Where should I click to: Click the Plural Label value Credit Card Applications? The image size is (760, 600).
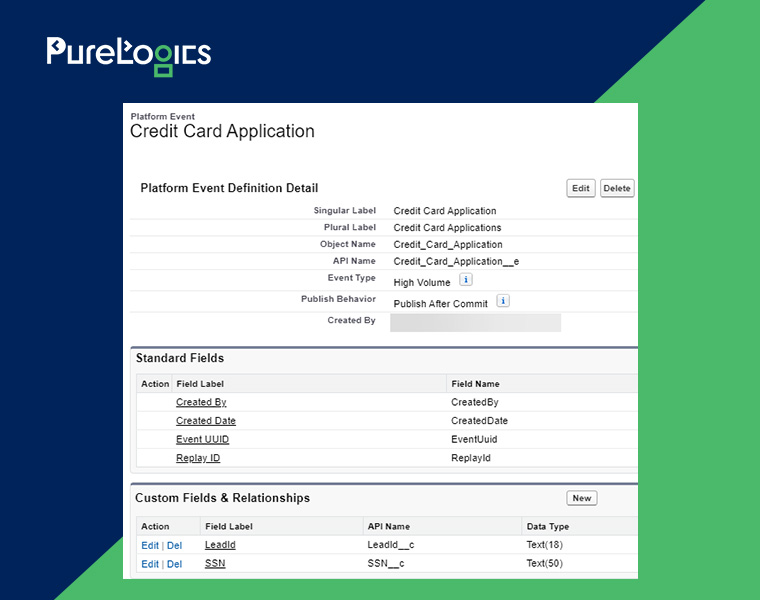pos(447,227)
